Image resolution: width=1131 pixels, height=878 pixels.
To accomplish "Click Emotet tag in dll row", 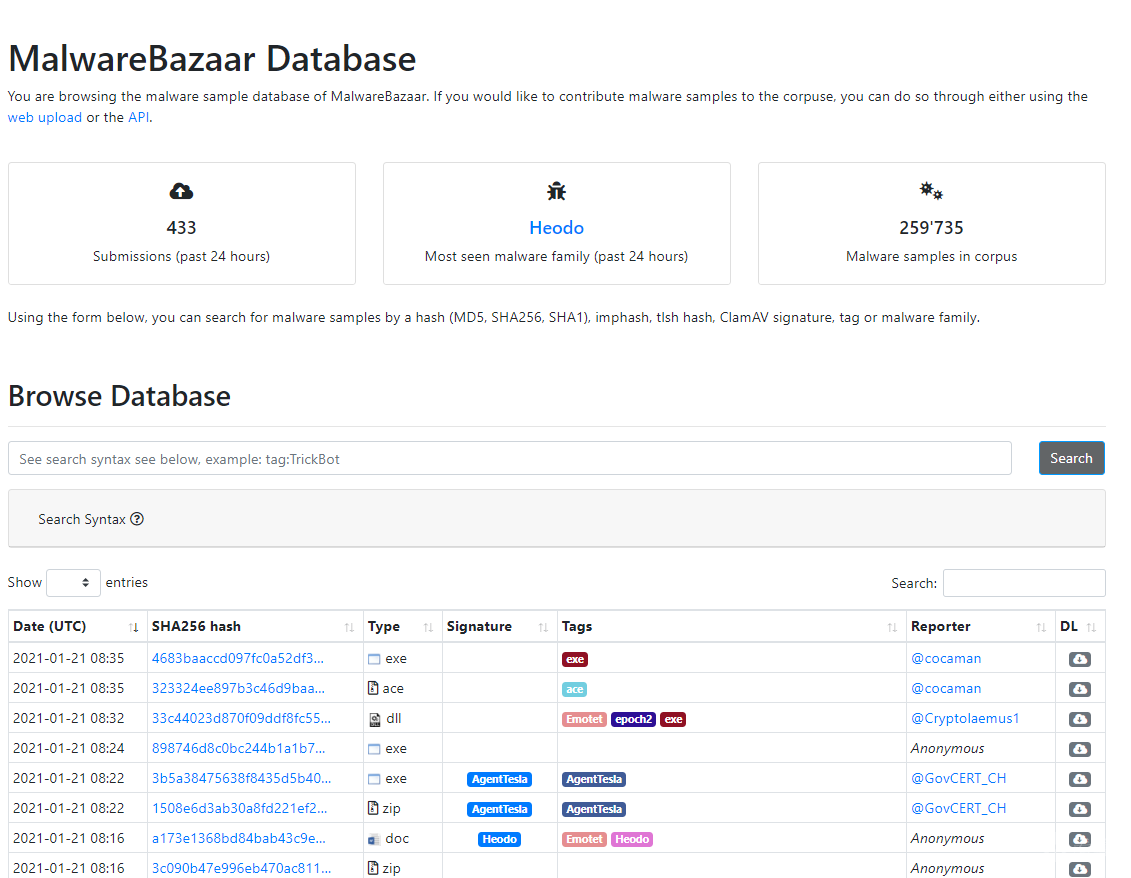I will click(584, 719).
